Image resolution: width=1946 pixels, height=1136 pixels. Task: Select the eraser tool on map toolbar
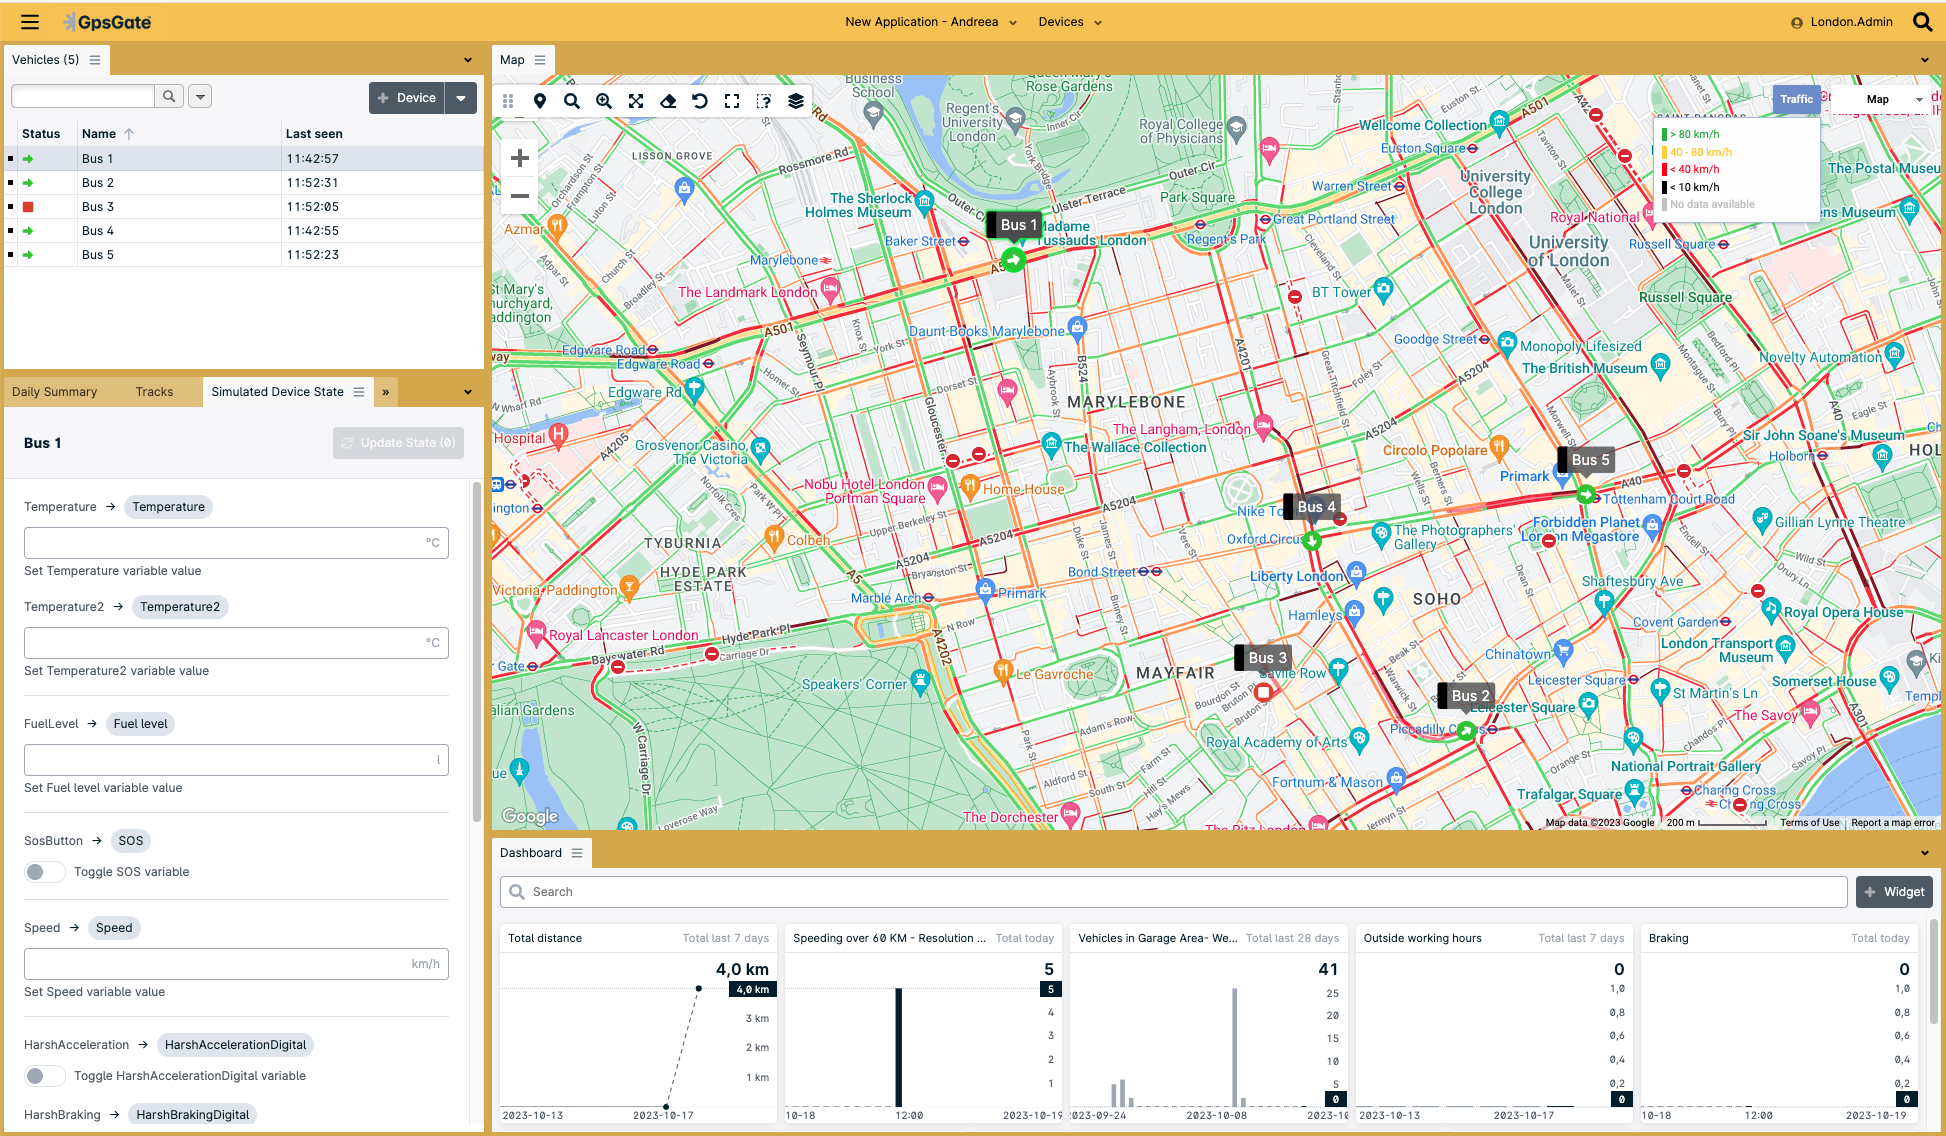click(x=668, y=101)
